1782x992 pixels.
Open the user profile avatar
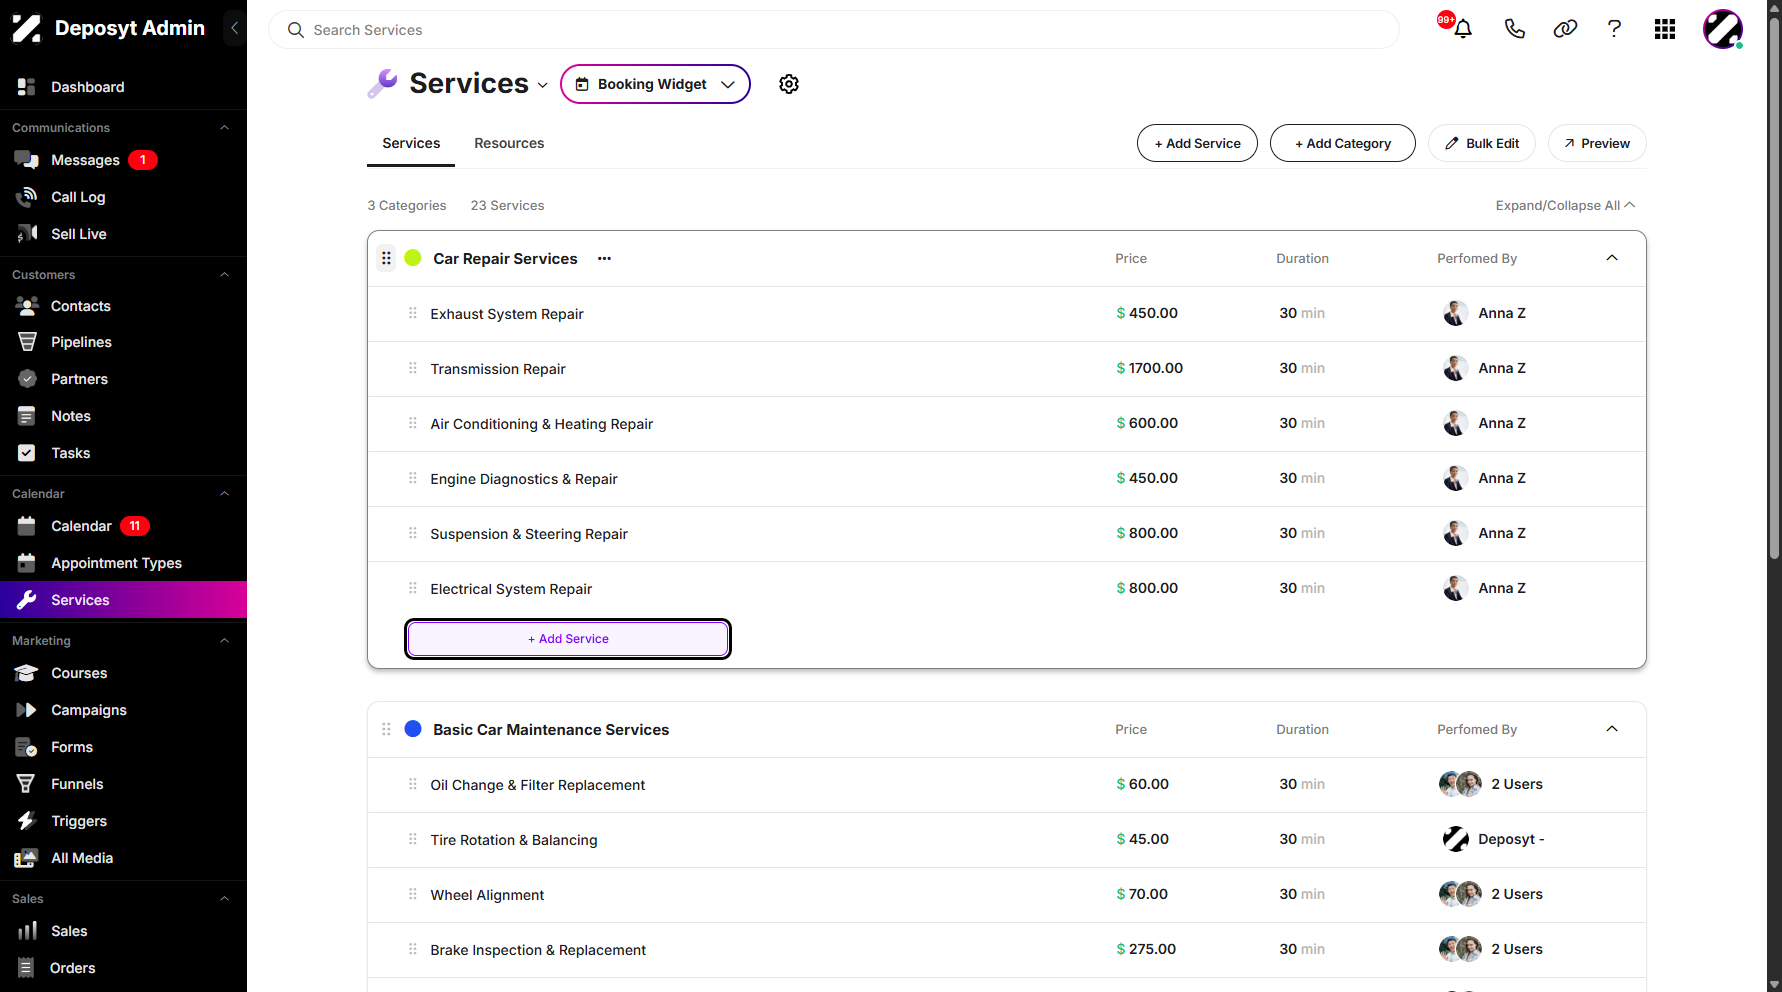pyautogui.click(x=1723, y=29)
